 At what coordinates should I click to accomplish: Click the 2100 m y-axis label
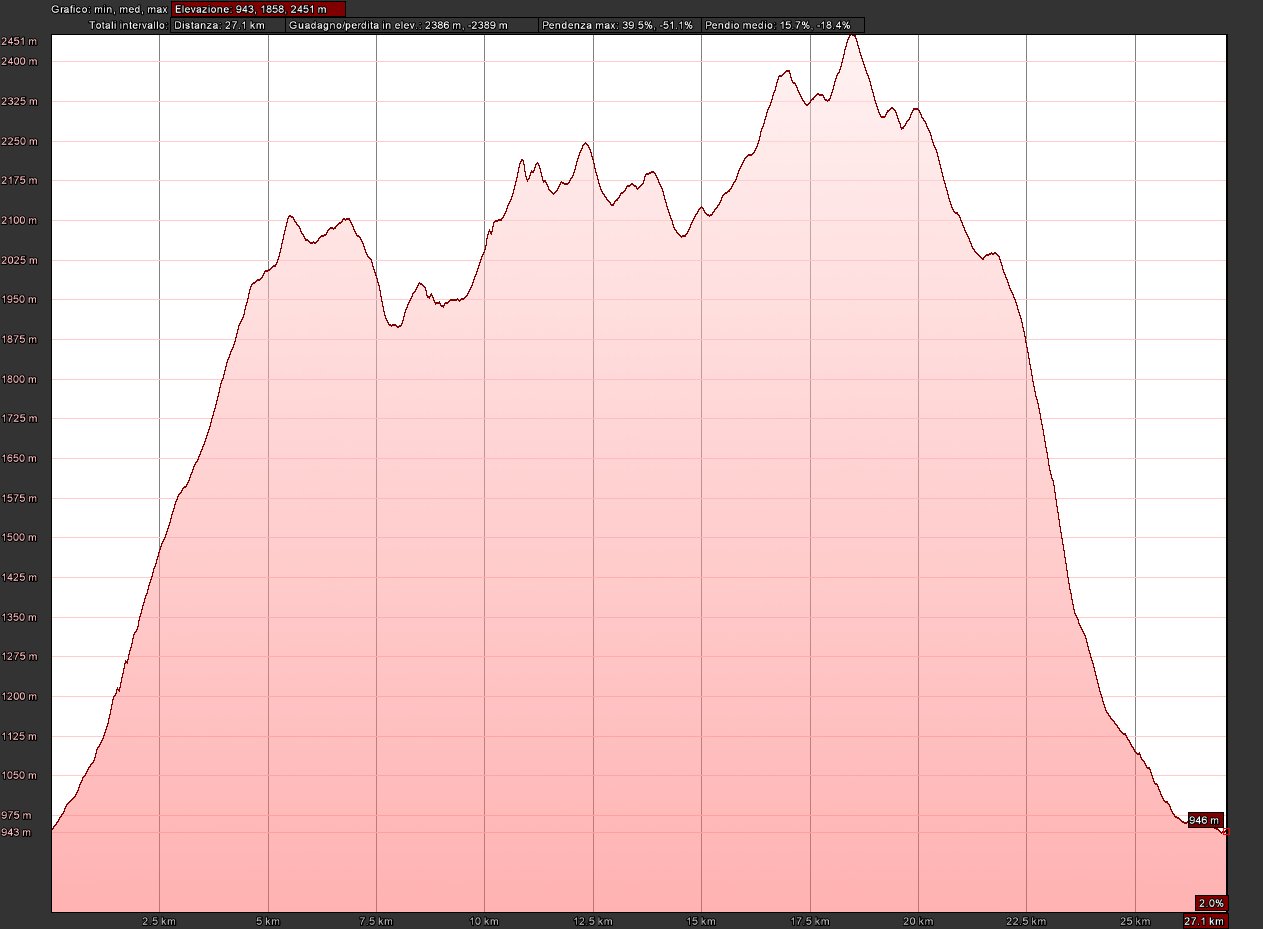click(x=20, y=220)
